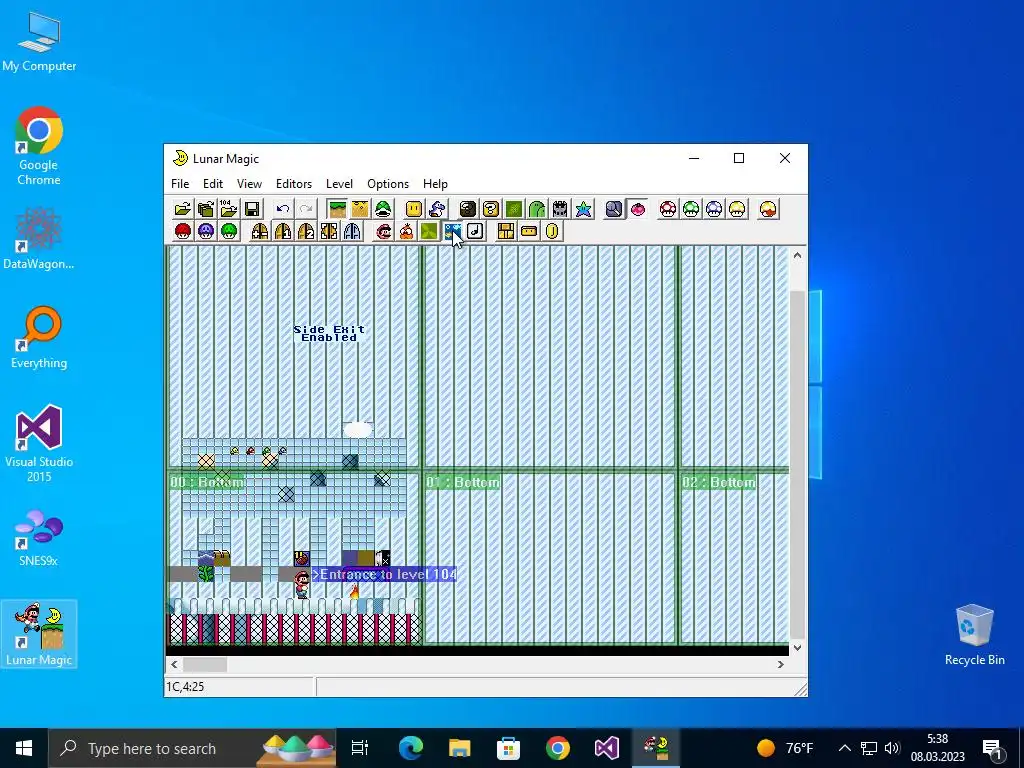This screenshot has height=768, width=1024.
Task: Click the solid green mushroom icon
Action: click(229, 231)
